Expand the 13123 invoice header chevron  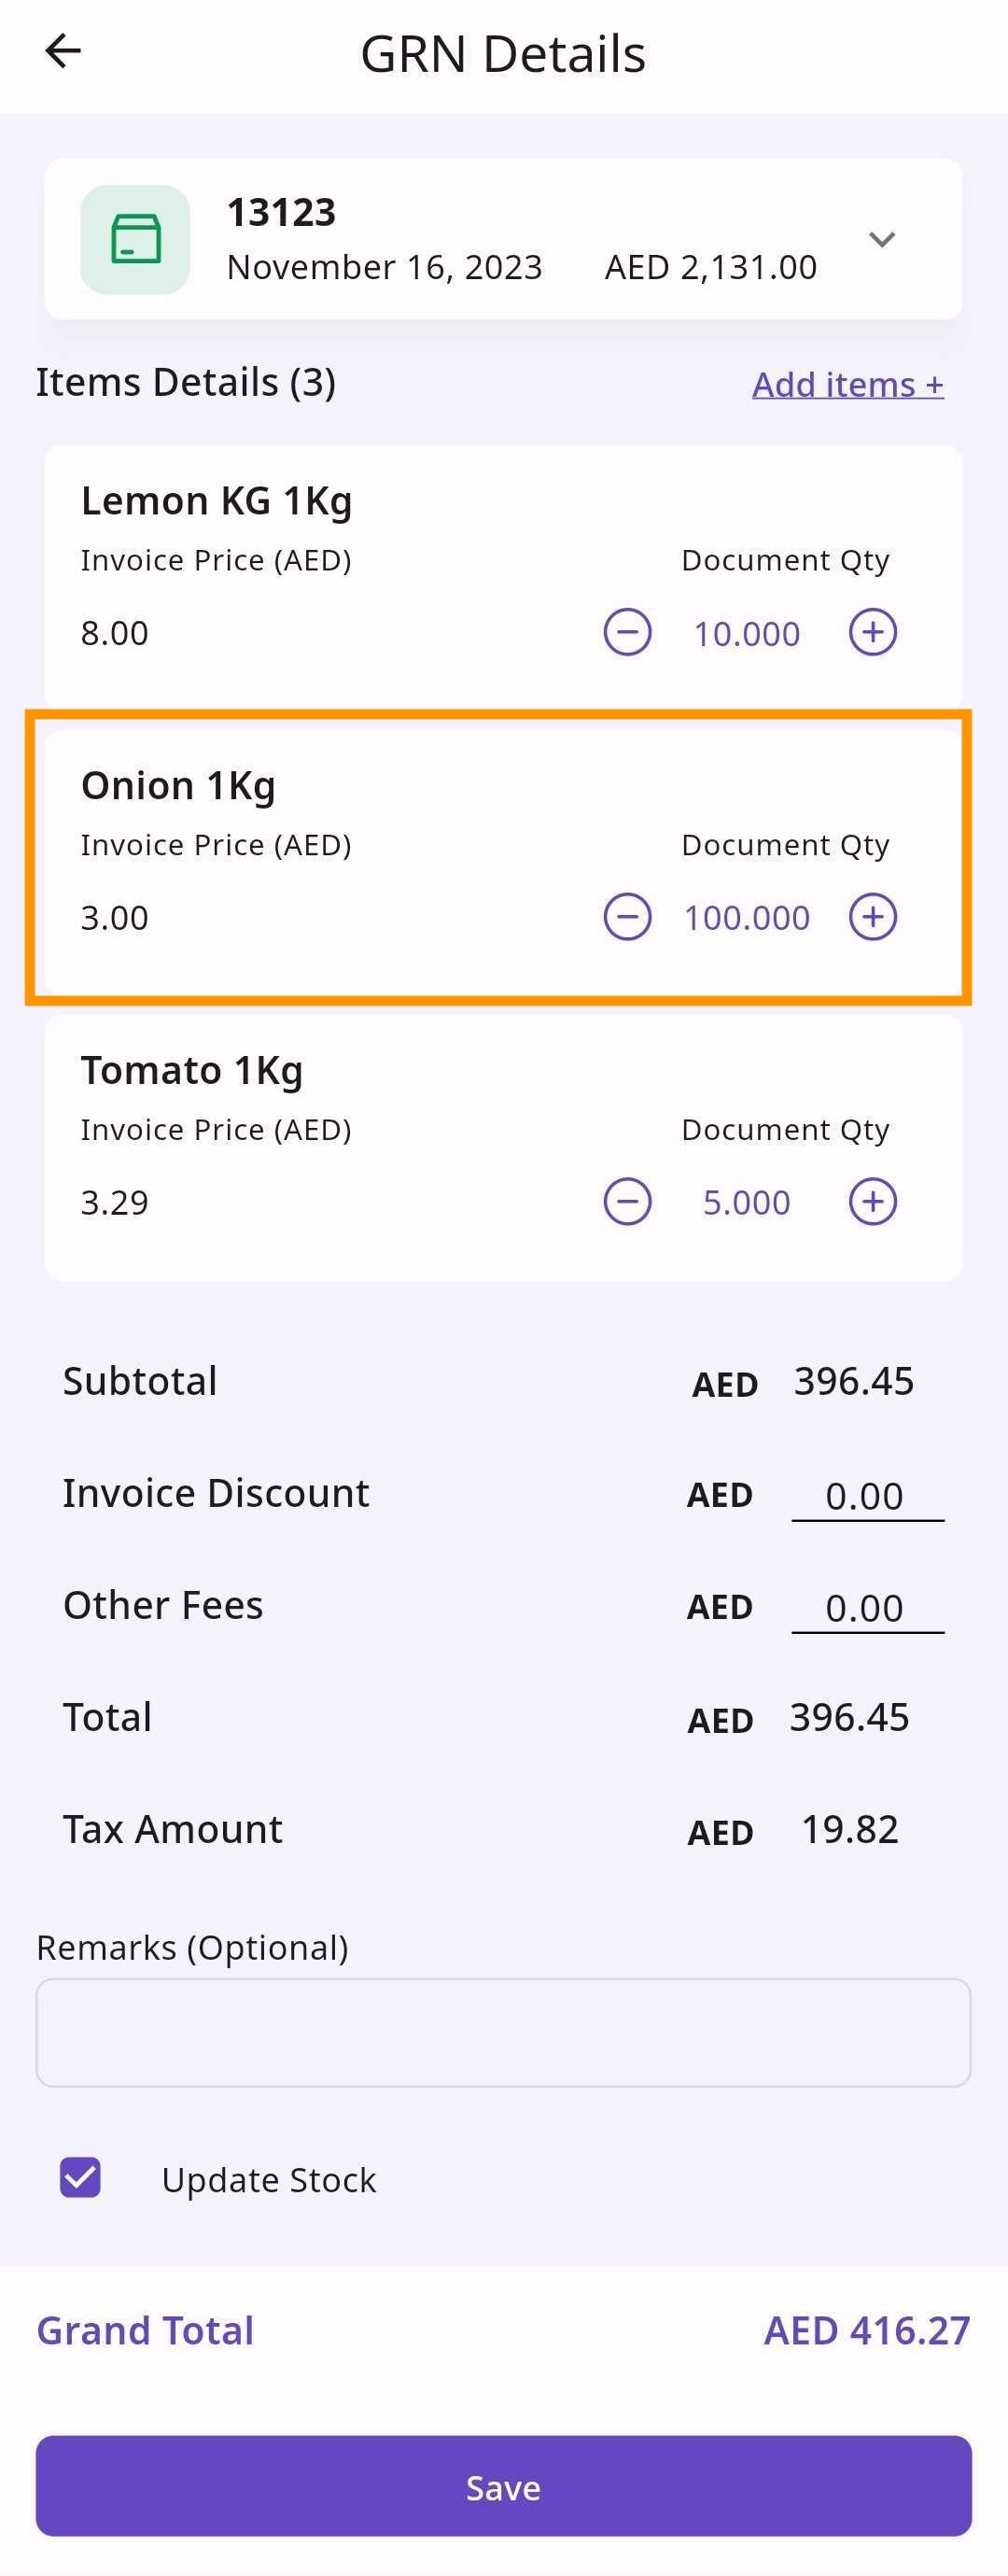point(881,240)
